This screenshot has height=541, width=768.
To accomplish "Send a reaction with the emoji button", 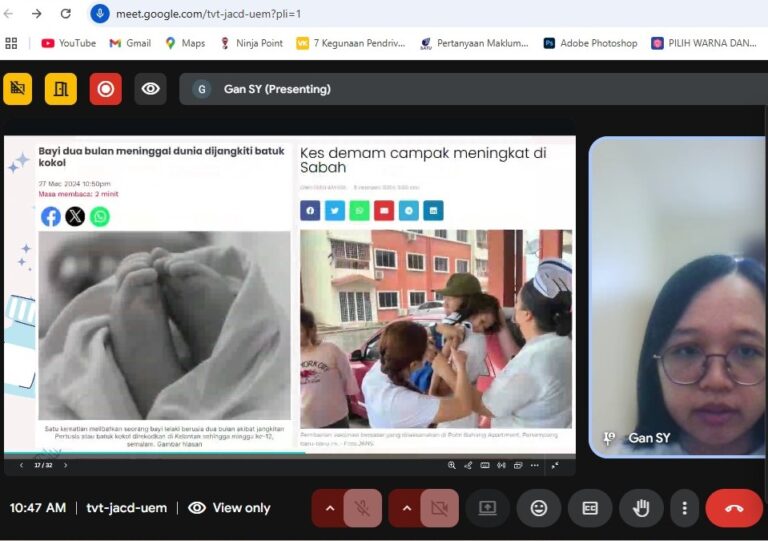I will (538, 508).
